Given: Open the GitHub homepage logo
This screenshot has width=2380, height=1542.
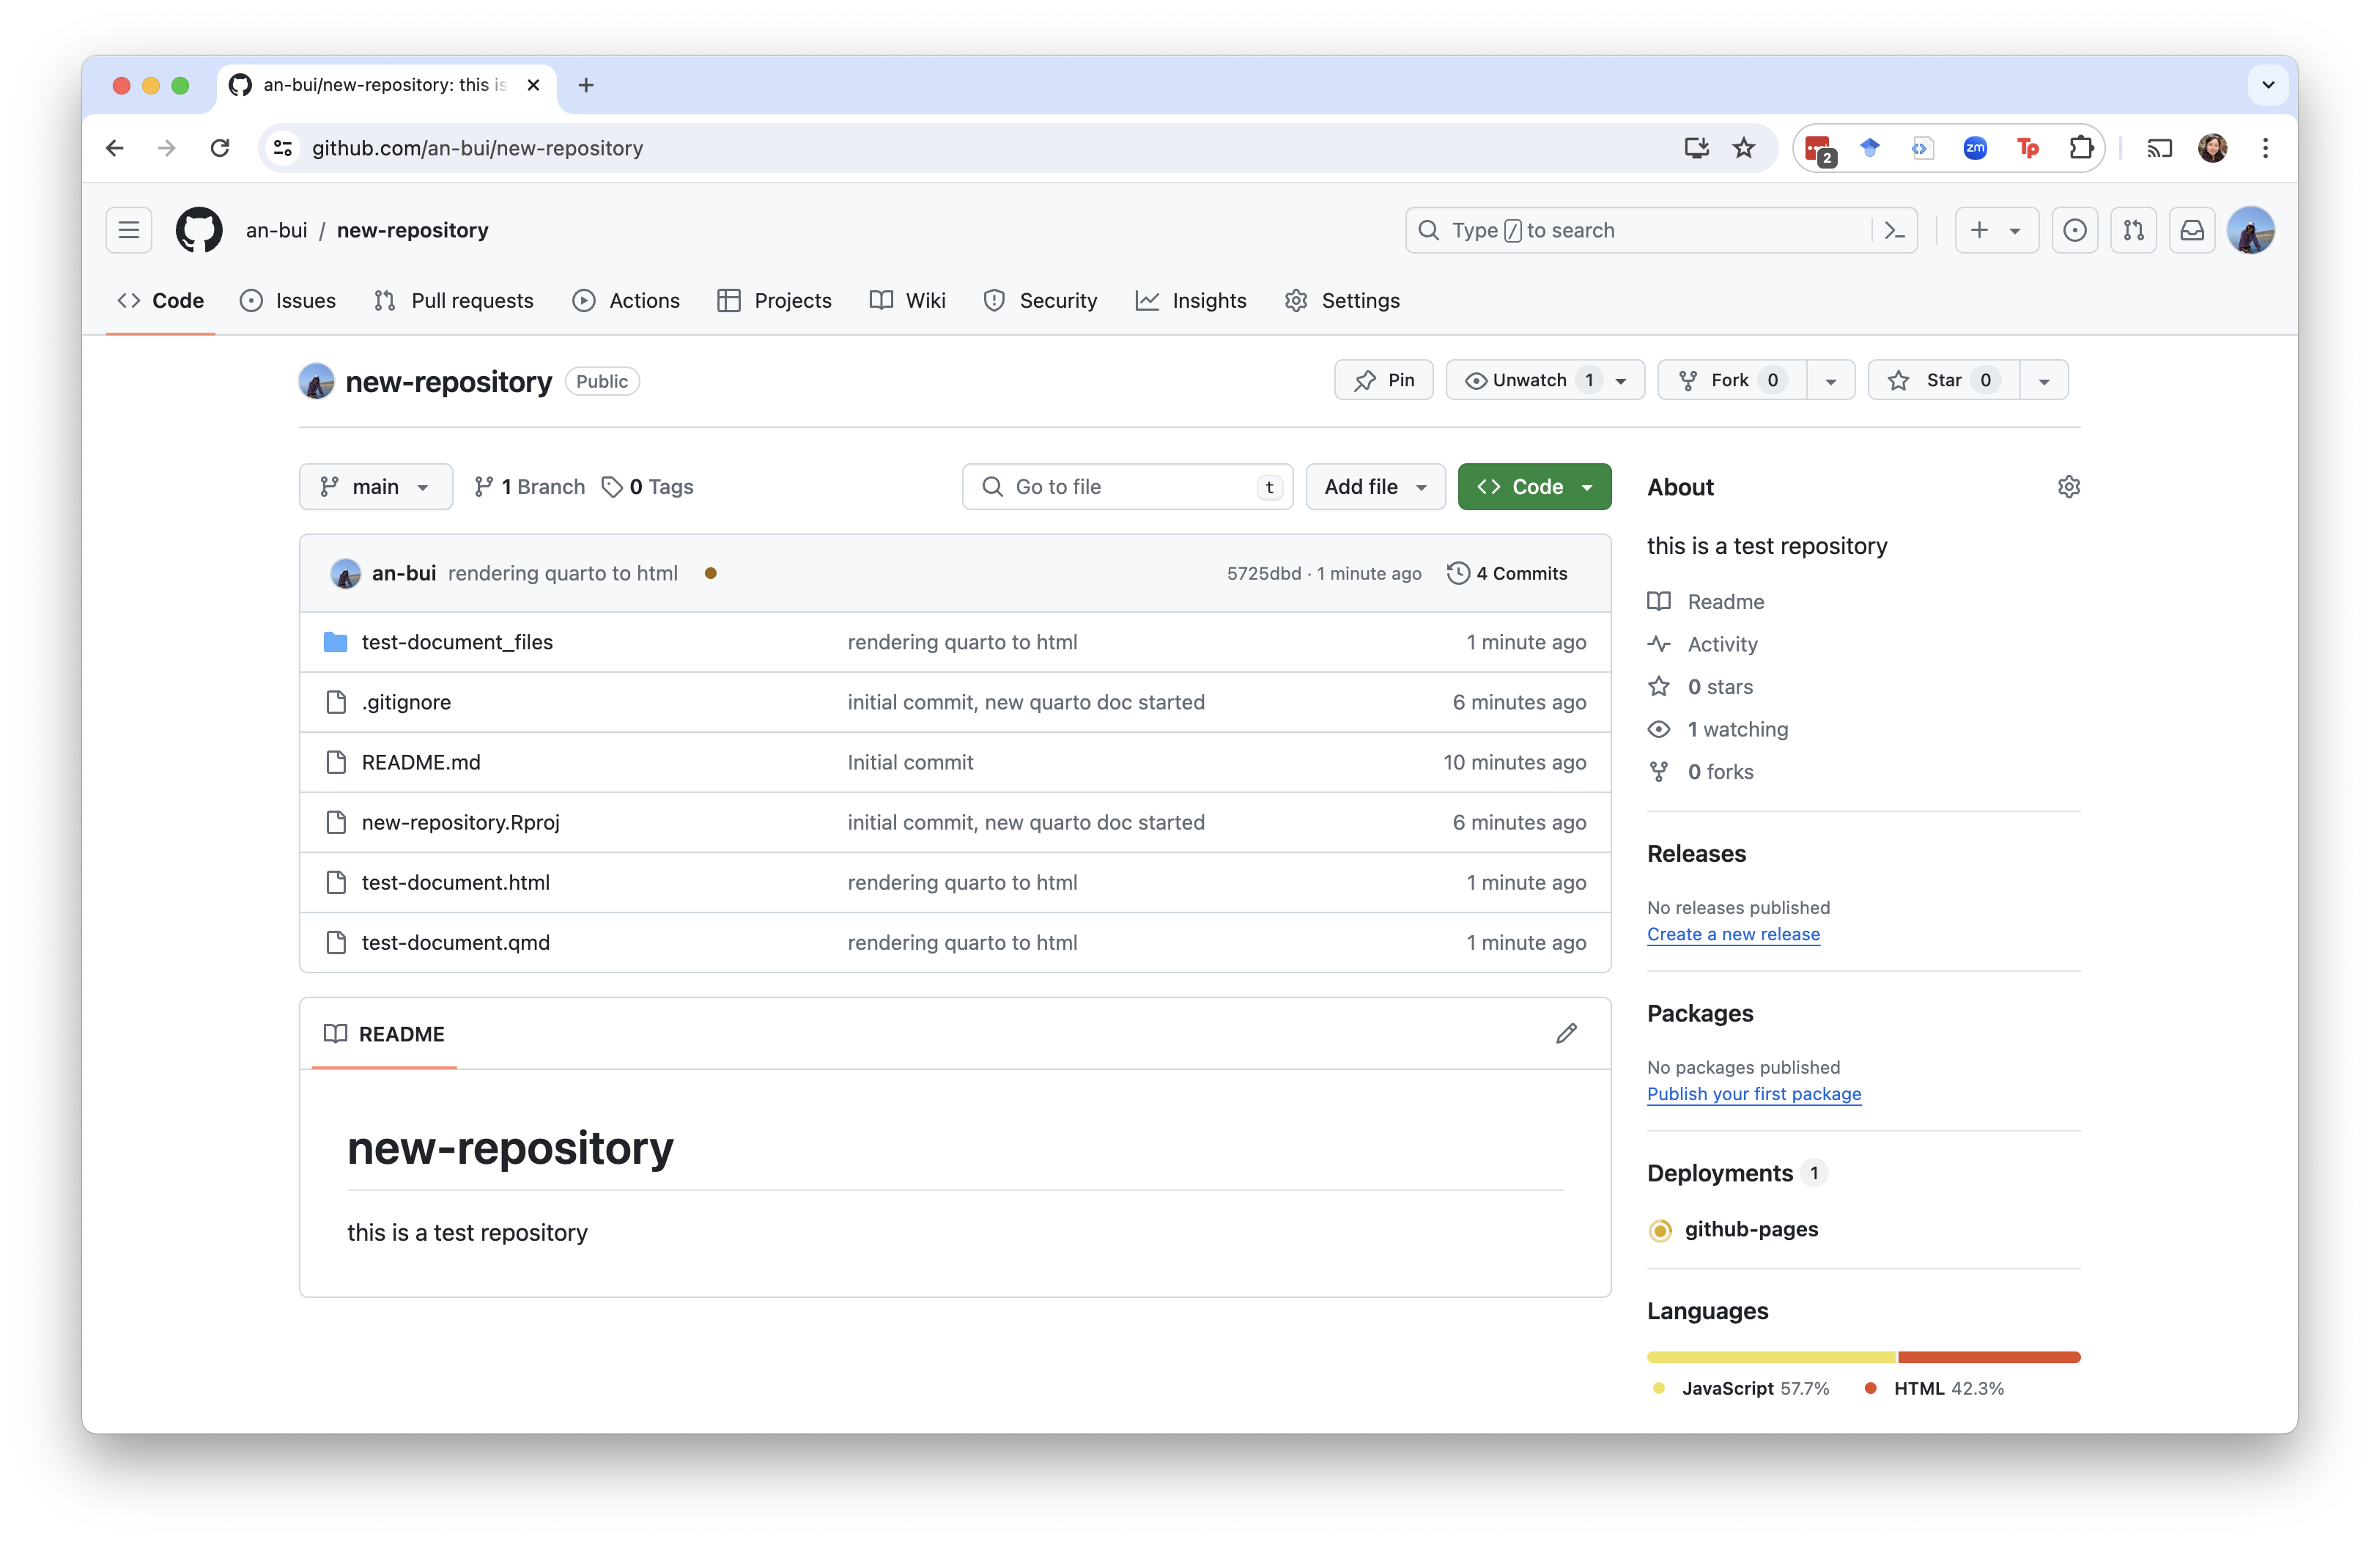Looking at the screenshot, I should point(199,230).
